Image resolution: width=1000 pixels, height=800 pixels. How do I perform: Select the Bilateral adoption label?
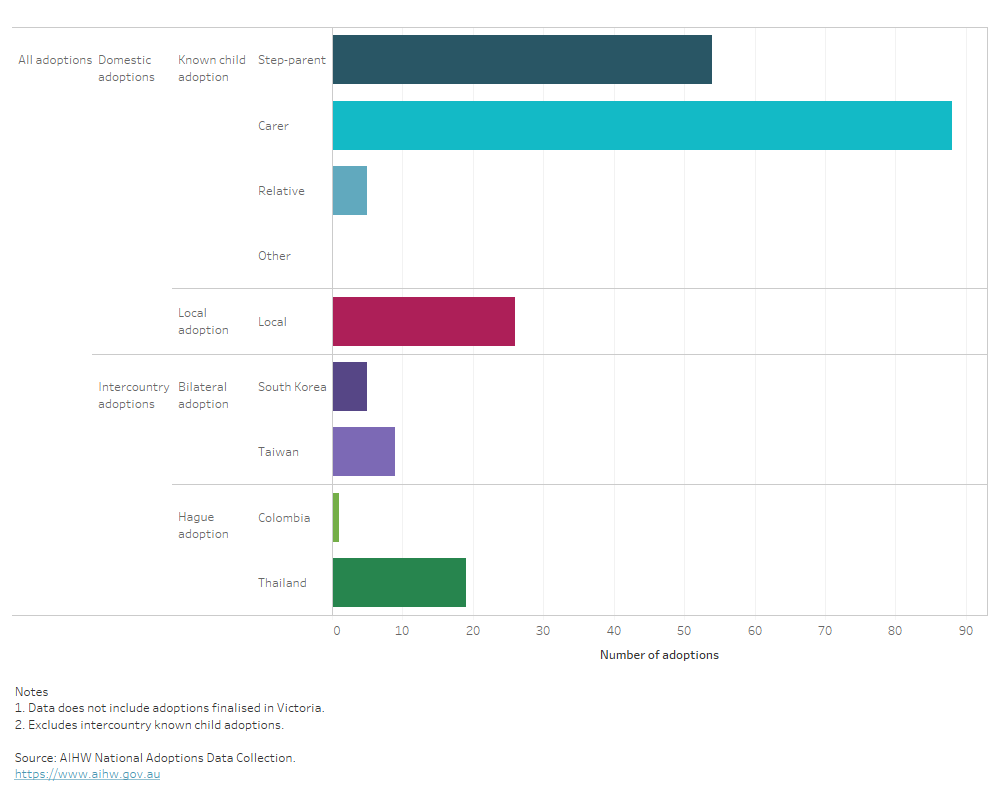click(203, 395)
